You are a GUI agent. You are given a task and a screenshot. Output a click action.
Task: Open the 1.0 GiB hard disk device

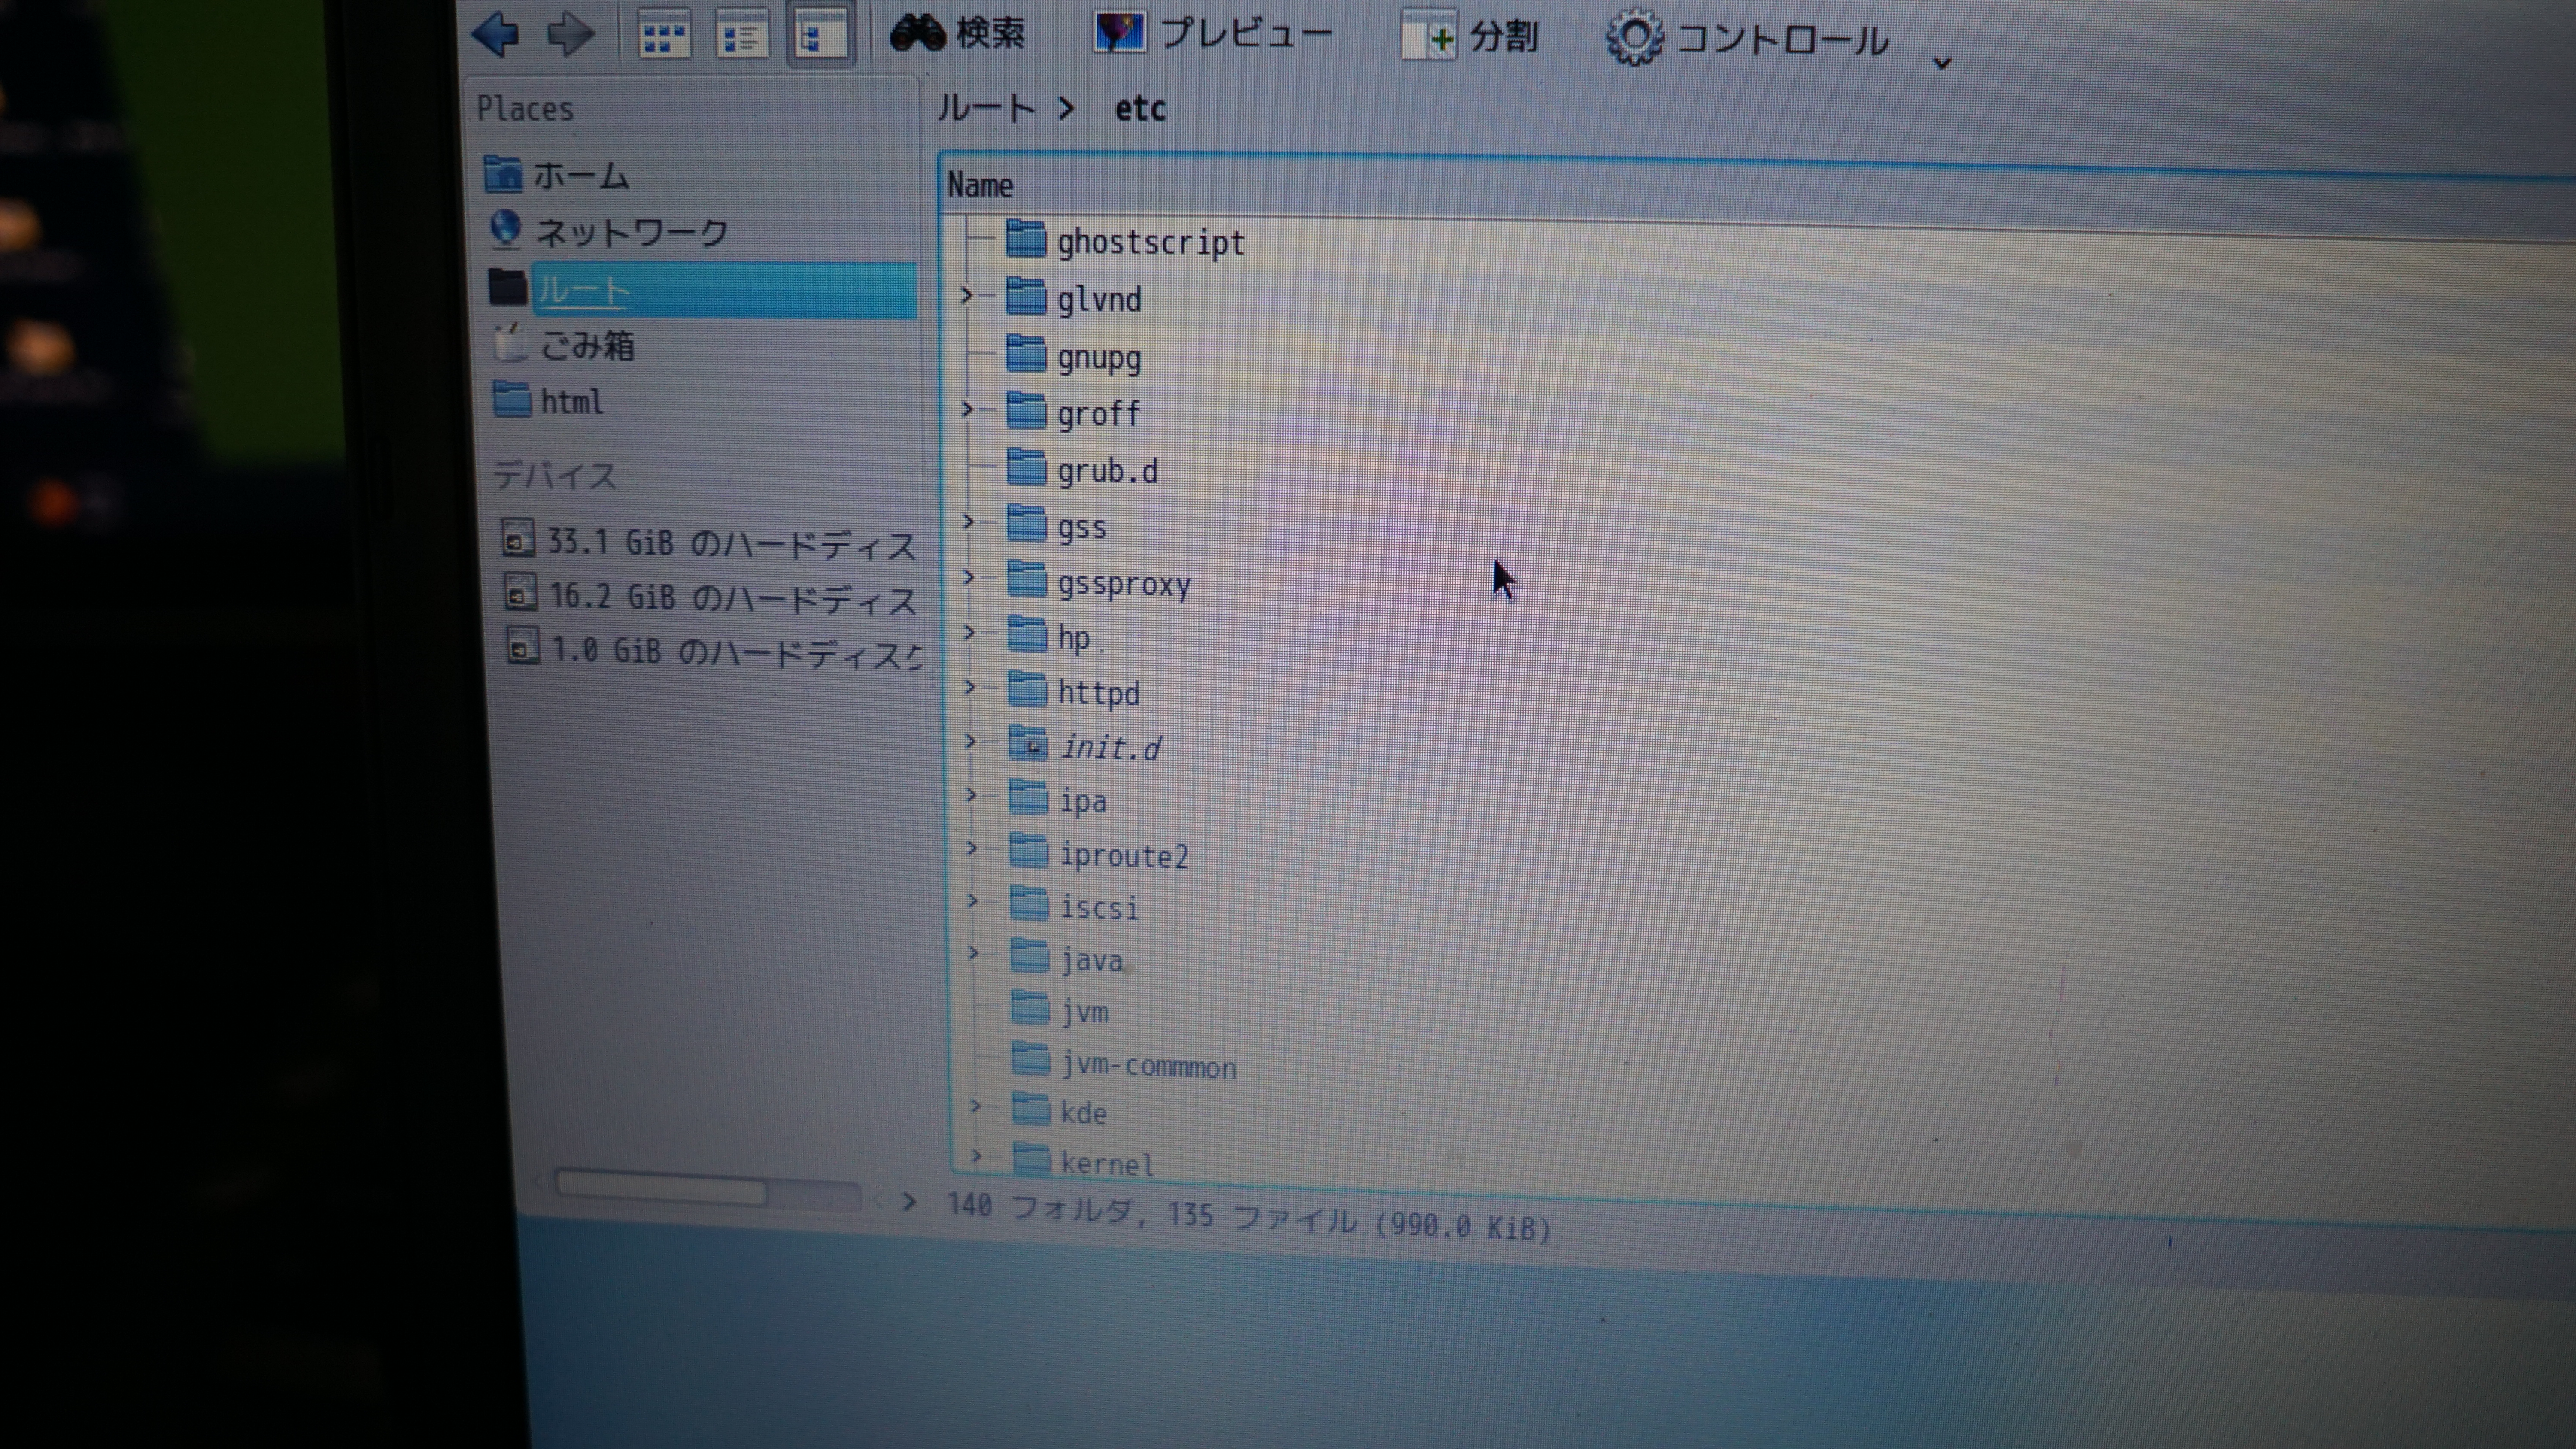(x=714, y=651)
